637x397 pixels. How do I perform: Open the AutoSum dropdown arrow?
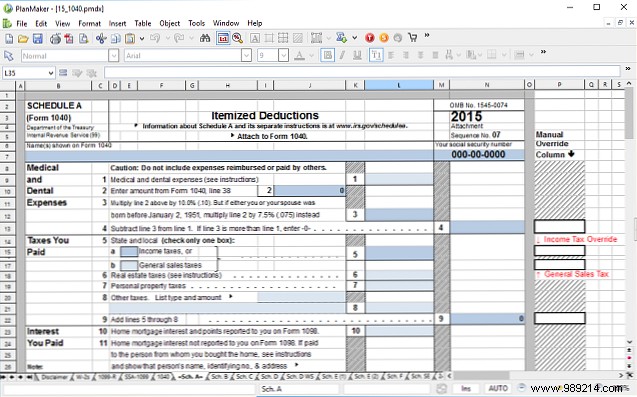point(355,38)
